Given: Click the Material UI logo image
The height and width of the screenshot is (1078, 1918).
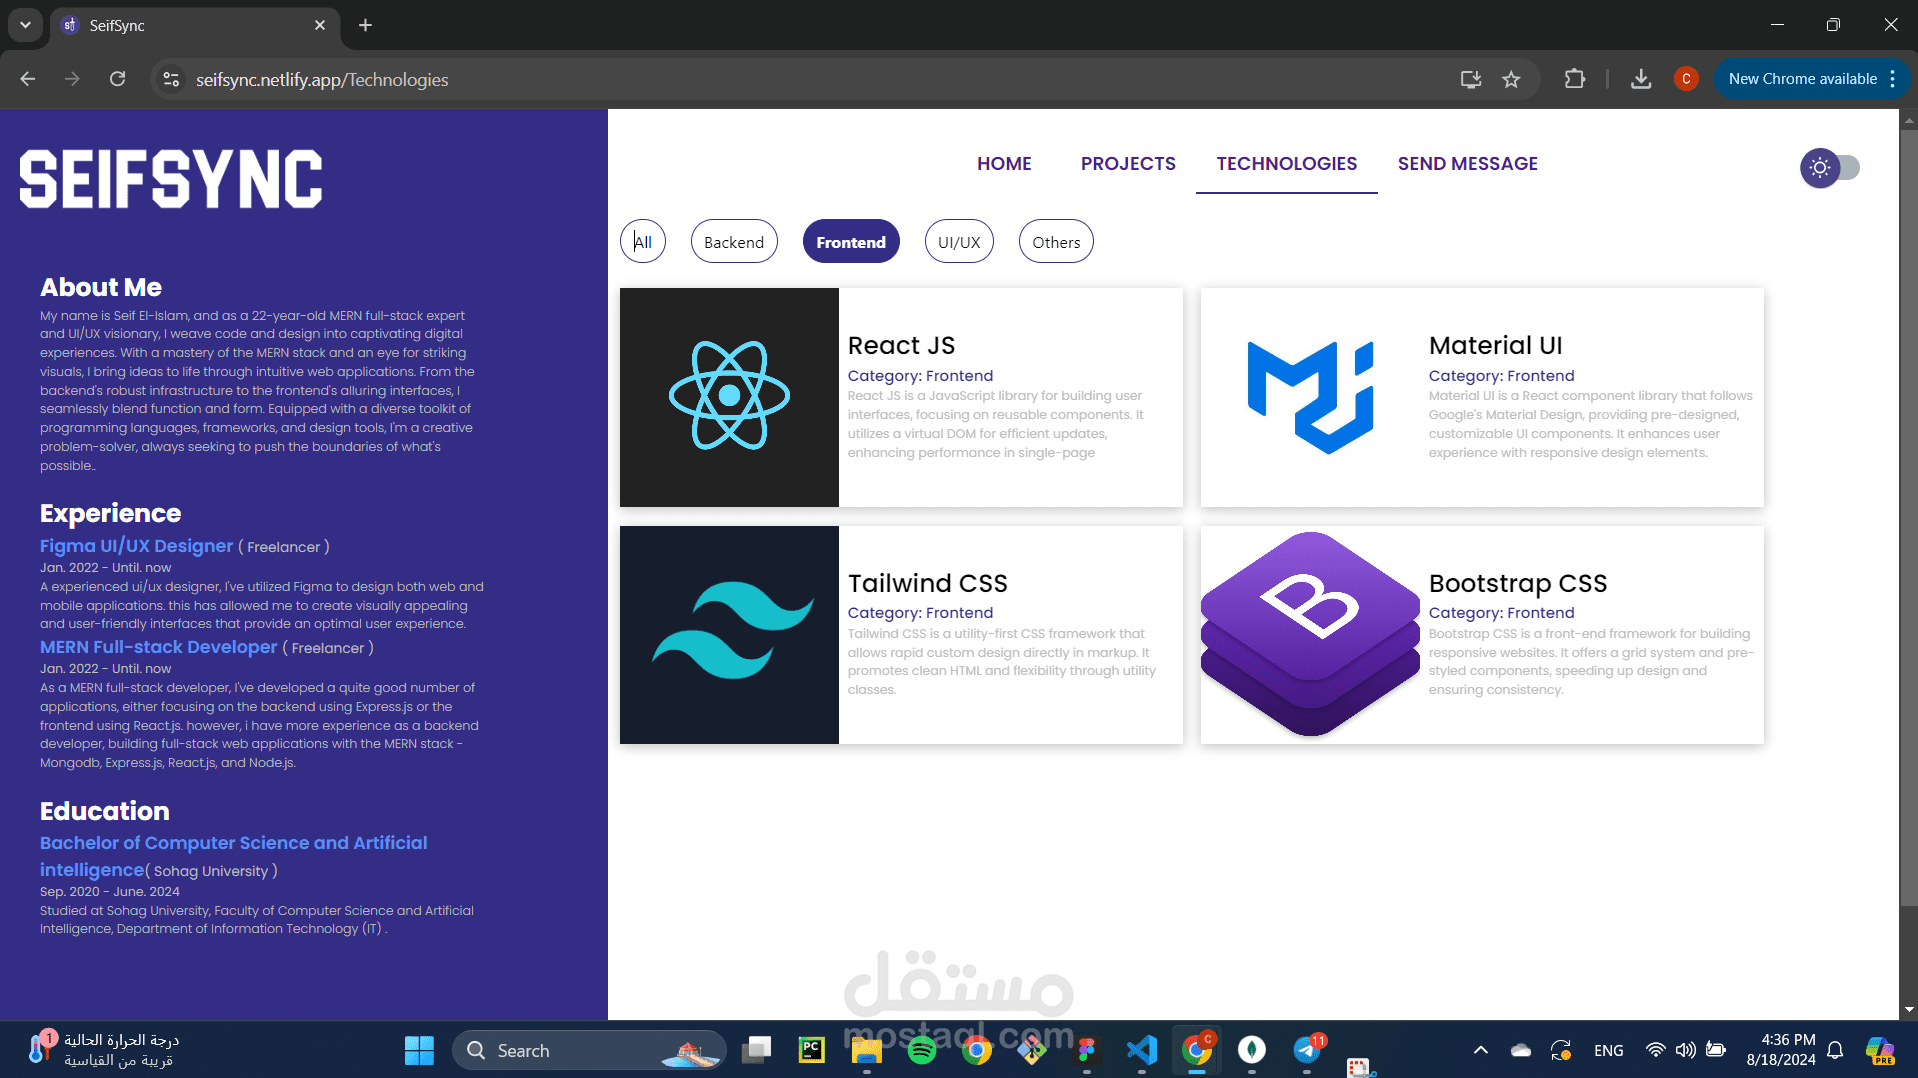Looking at the screenshot, I should coord(1310,397).
